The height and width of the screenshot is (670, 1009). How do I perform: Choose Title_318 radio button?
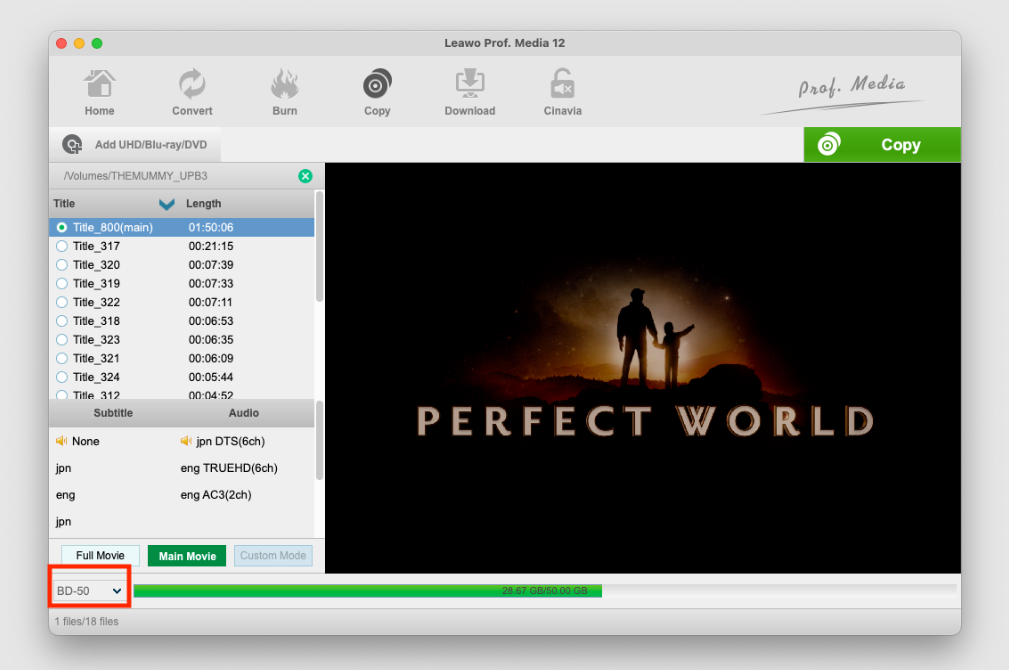tap(62, 321)
